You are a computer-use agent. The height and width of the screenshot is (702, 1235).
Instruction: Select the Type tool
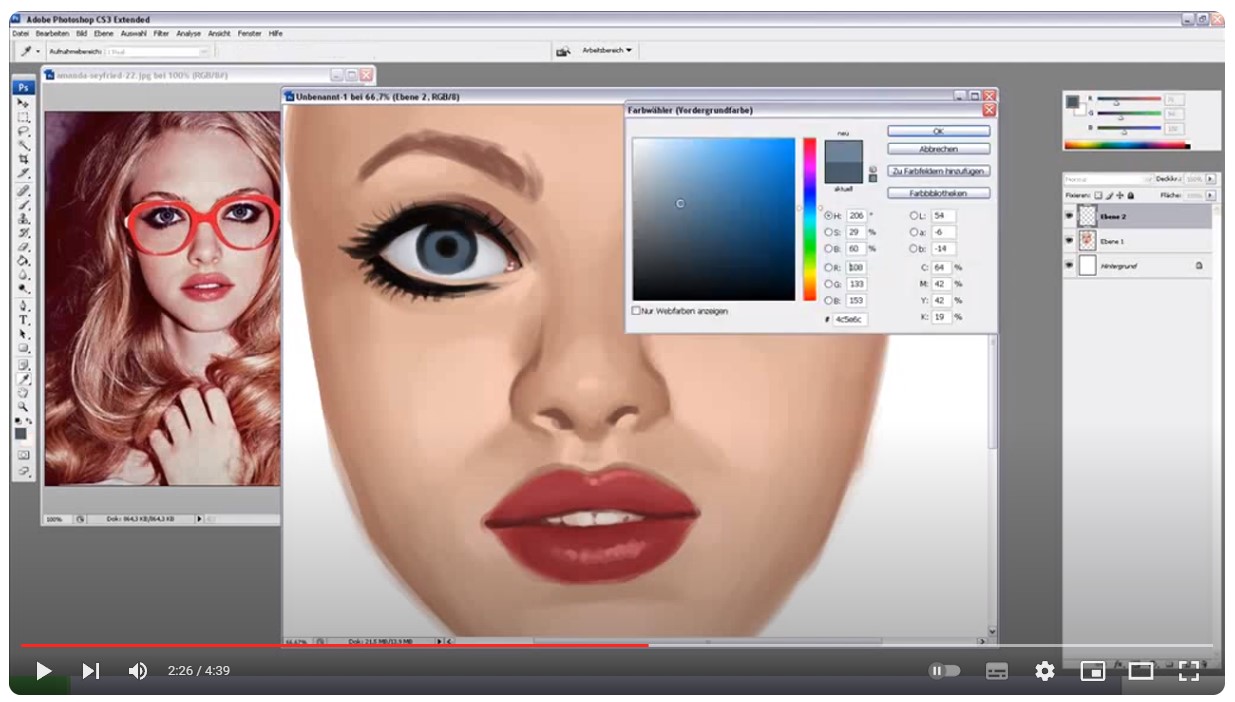pyautogui.click(x=23, y=320)
